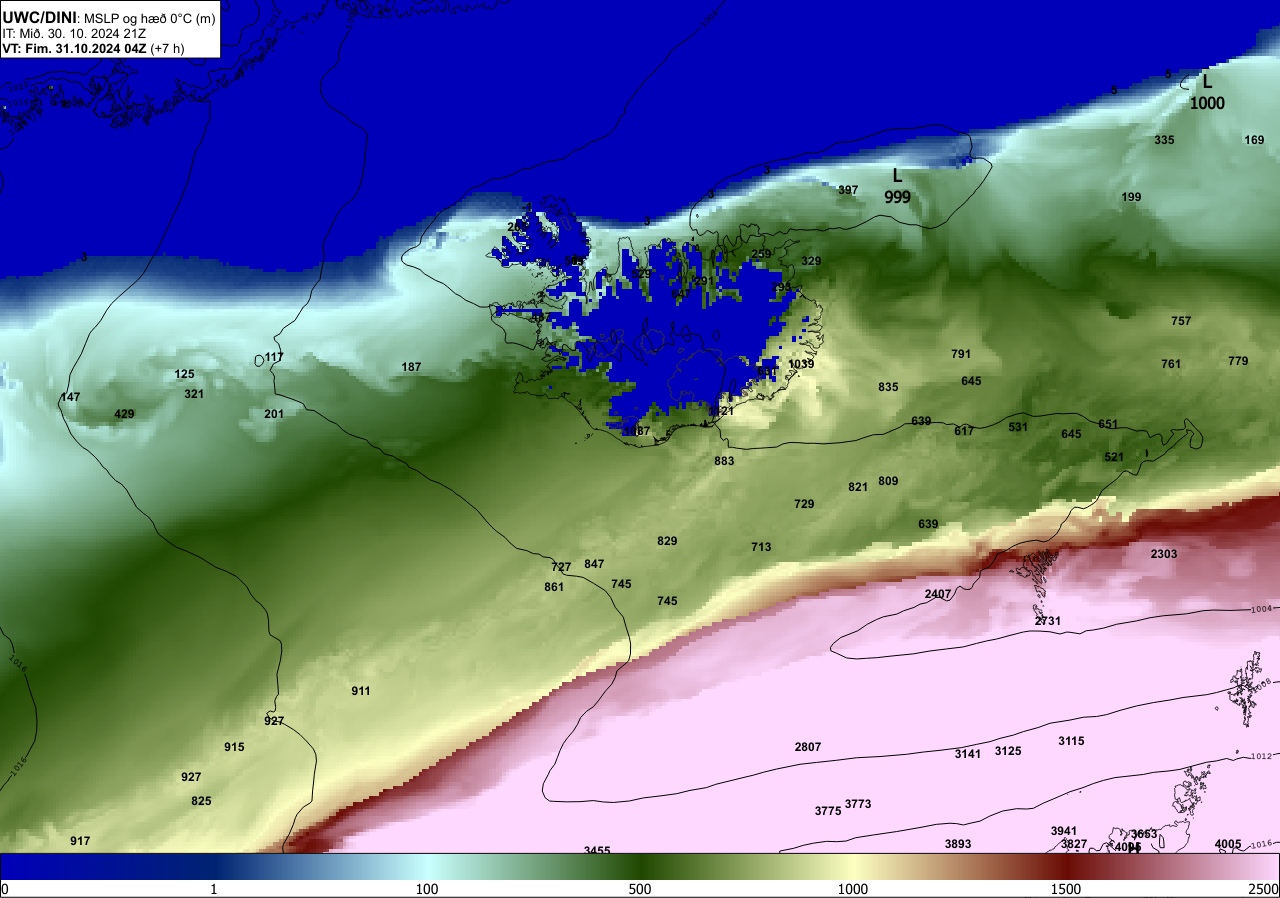Select the 791 height label
This screenshot has width=1280, height=898.
(x=961, y=354)
